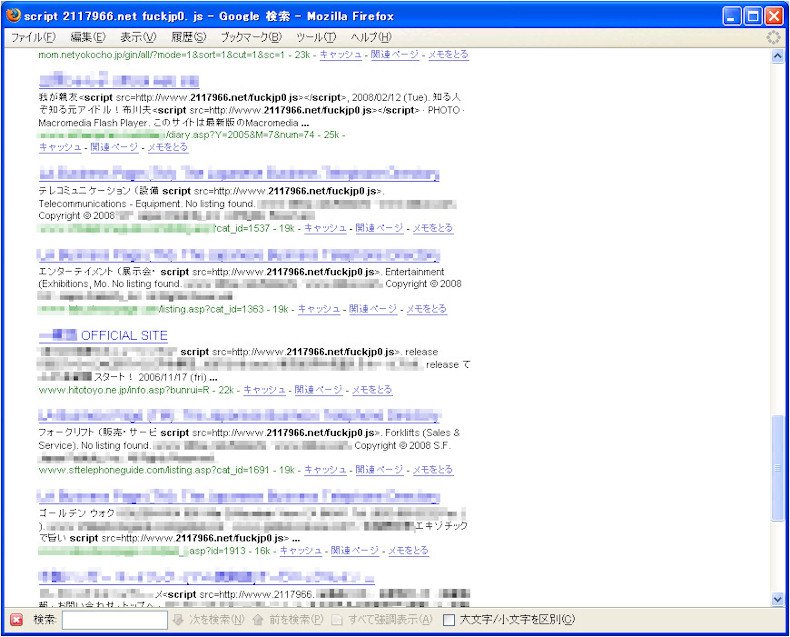
Task: Open メモをとる link for cat_id=1691 result
Action: click(x=433, y=470)
